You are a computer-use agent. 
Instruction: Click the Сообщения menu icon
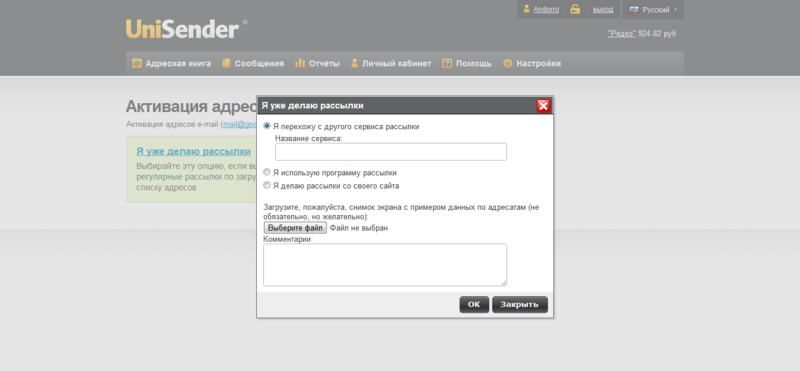pyautogui.click(x=227, y=63)
